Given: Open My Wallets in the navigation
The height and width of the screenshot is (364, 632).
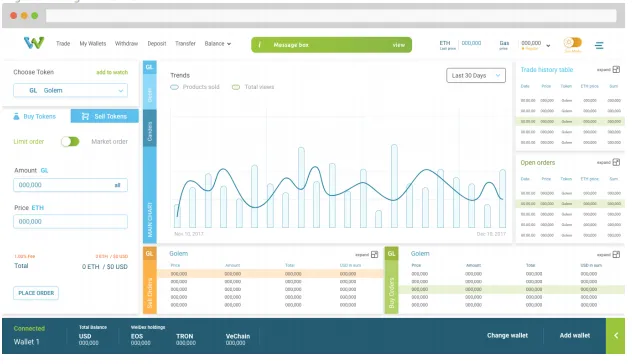Looking at the screenshot, I should pyautogui.click(x=93, y=44).
